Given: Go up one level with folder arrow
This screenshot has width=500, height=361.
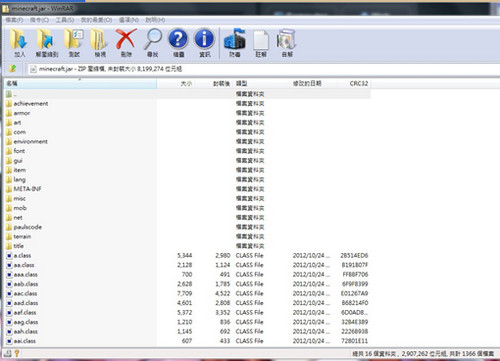Looking at the screenshot, I should pyautogui.click(x=13, y=69).
